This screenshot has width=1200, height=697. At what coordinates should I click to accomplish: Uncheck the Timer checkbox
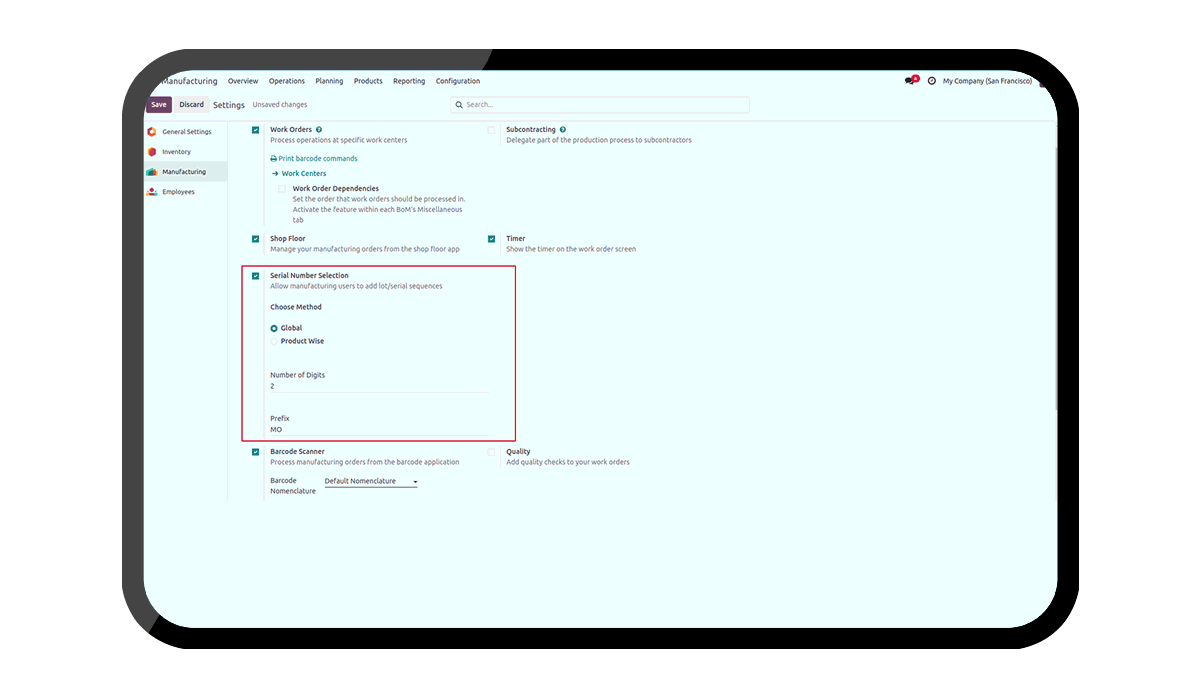pos(491,239)
